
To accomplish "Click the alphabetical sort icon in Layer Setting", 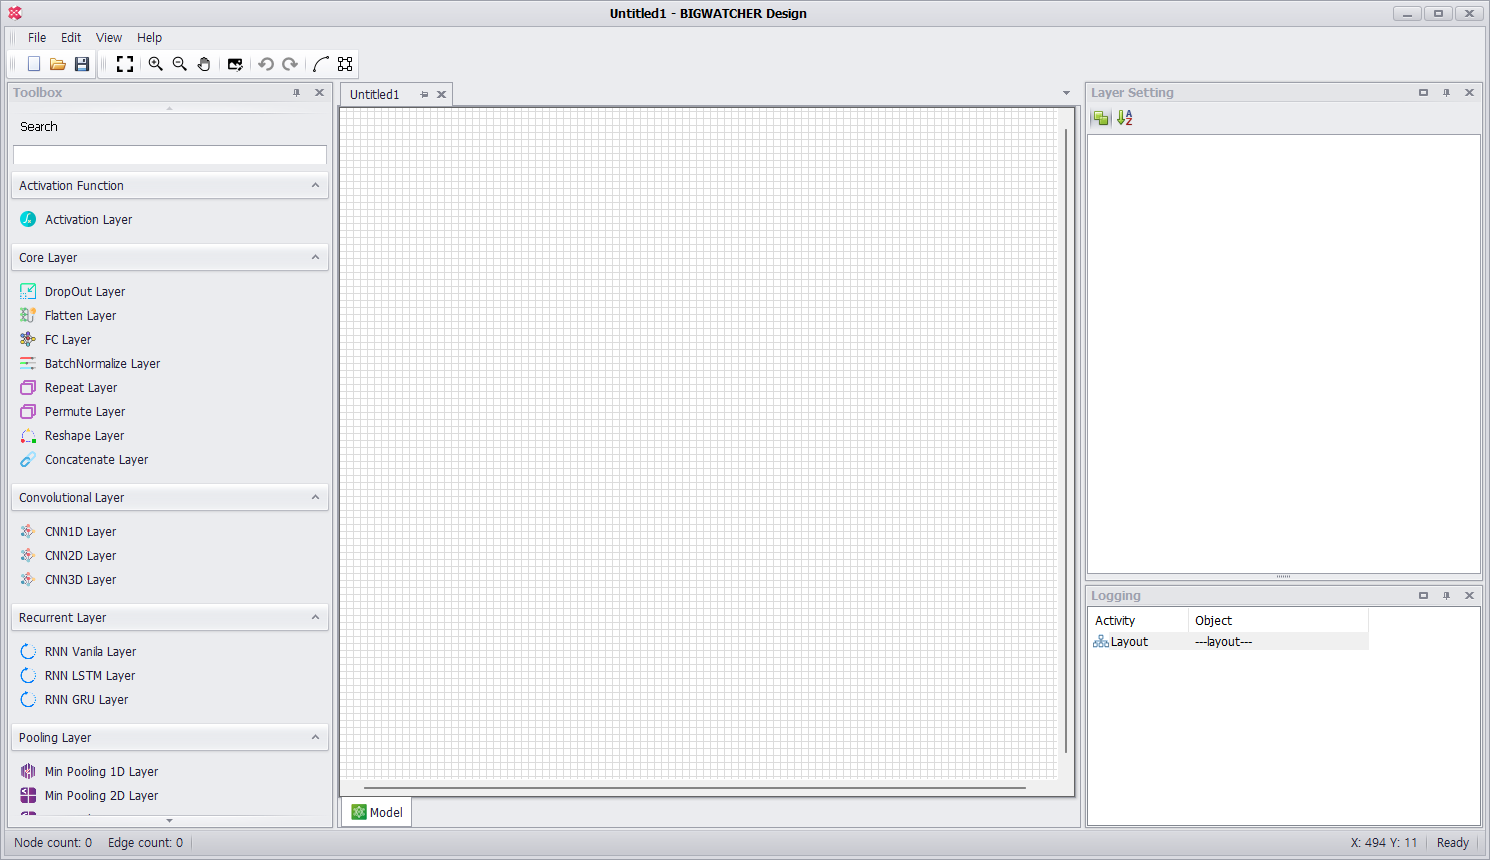I will 1125,118.
